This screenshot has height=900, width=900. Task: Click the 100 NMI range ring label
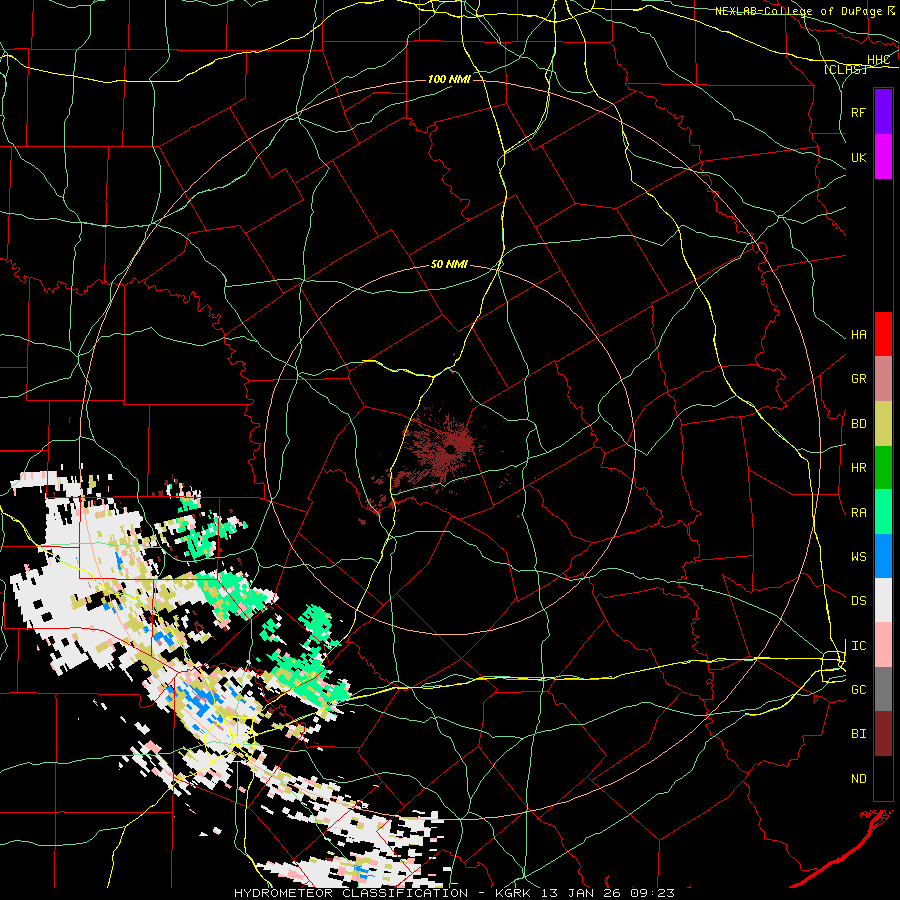[x=449, y=79]
